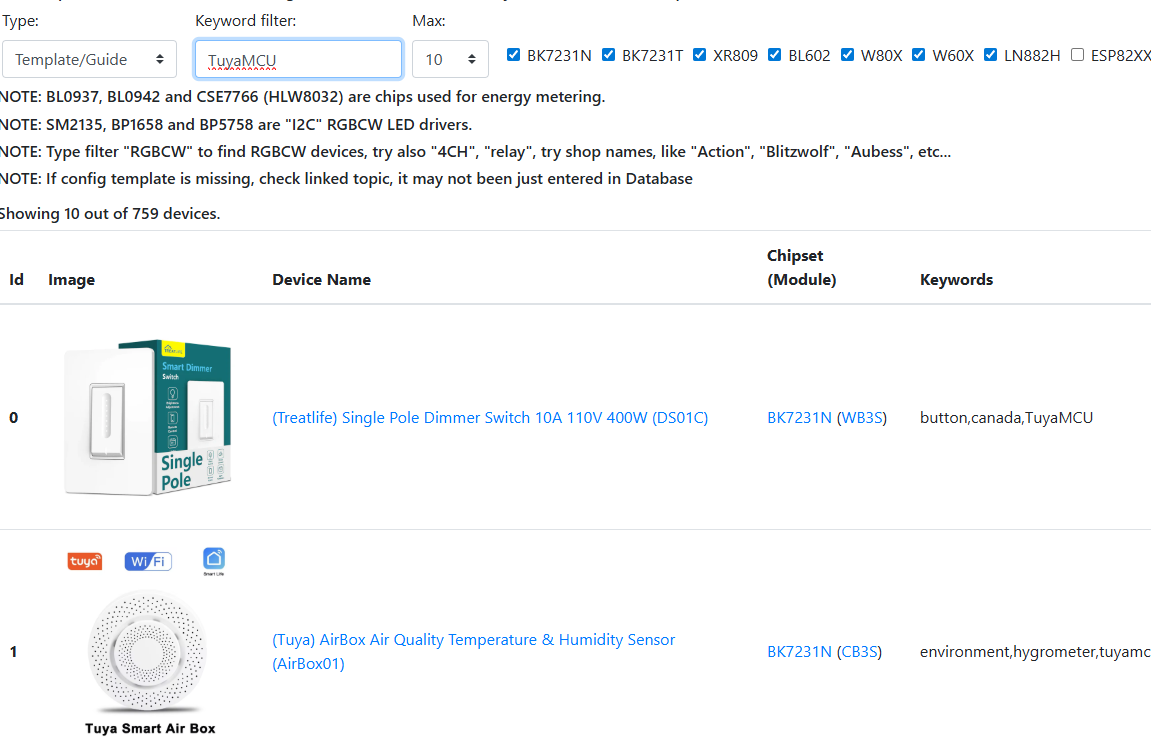Open the WB3S module link
Viewport: 1151px width, 744px height.
tap(862, 417)
